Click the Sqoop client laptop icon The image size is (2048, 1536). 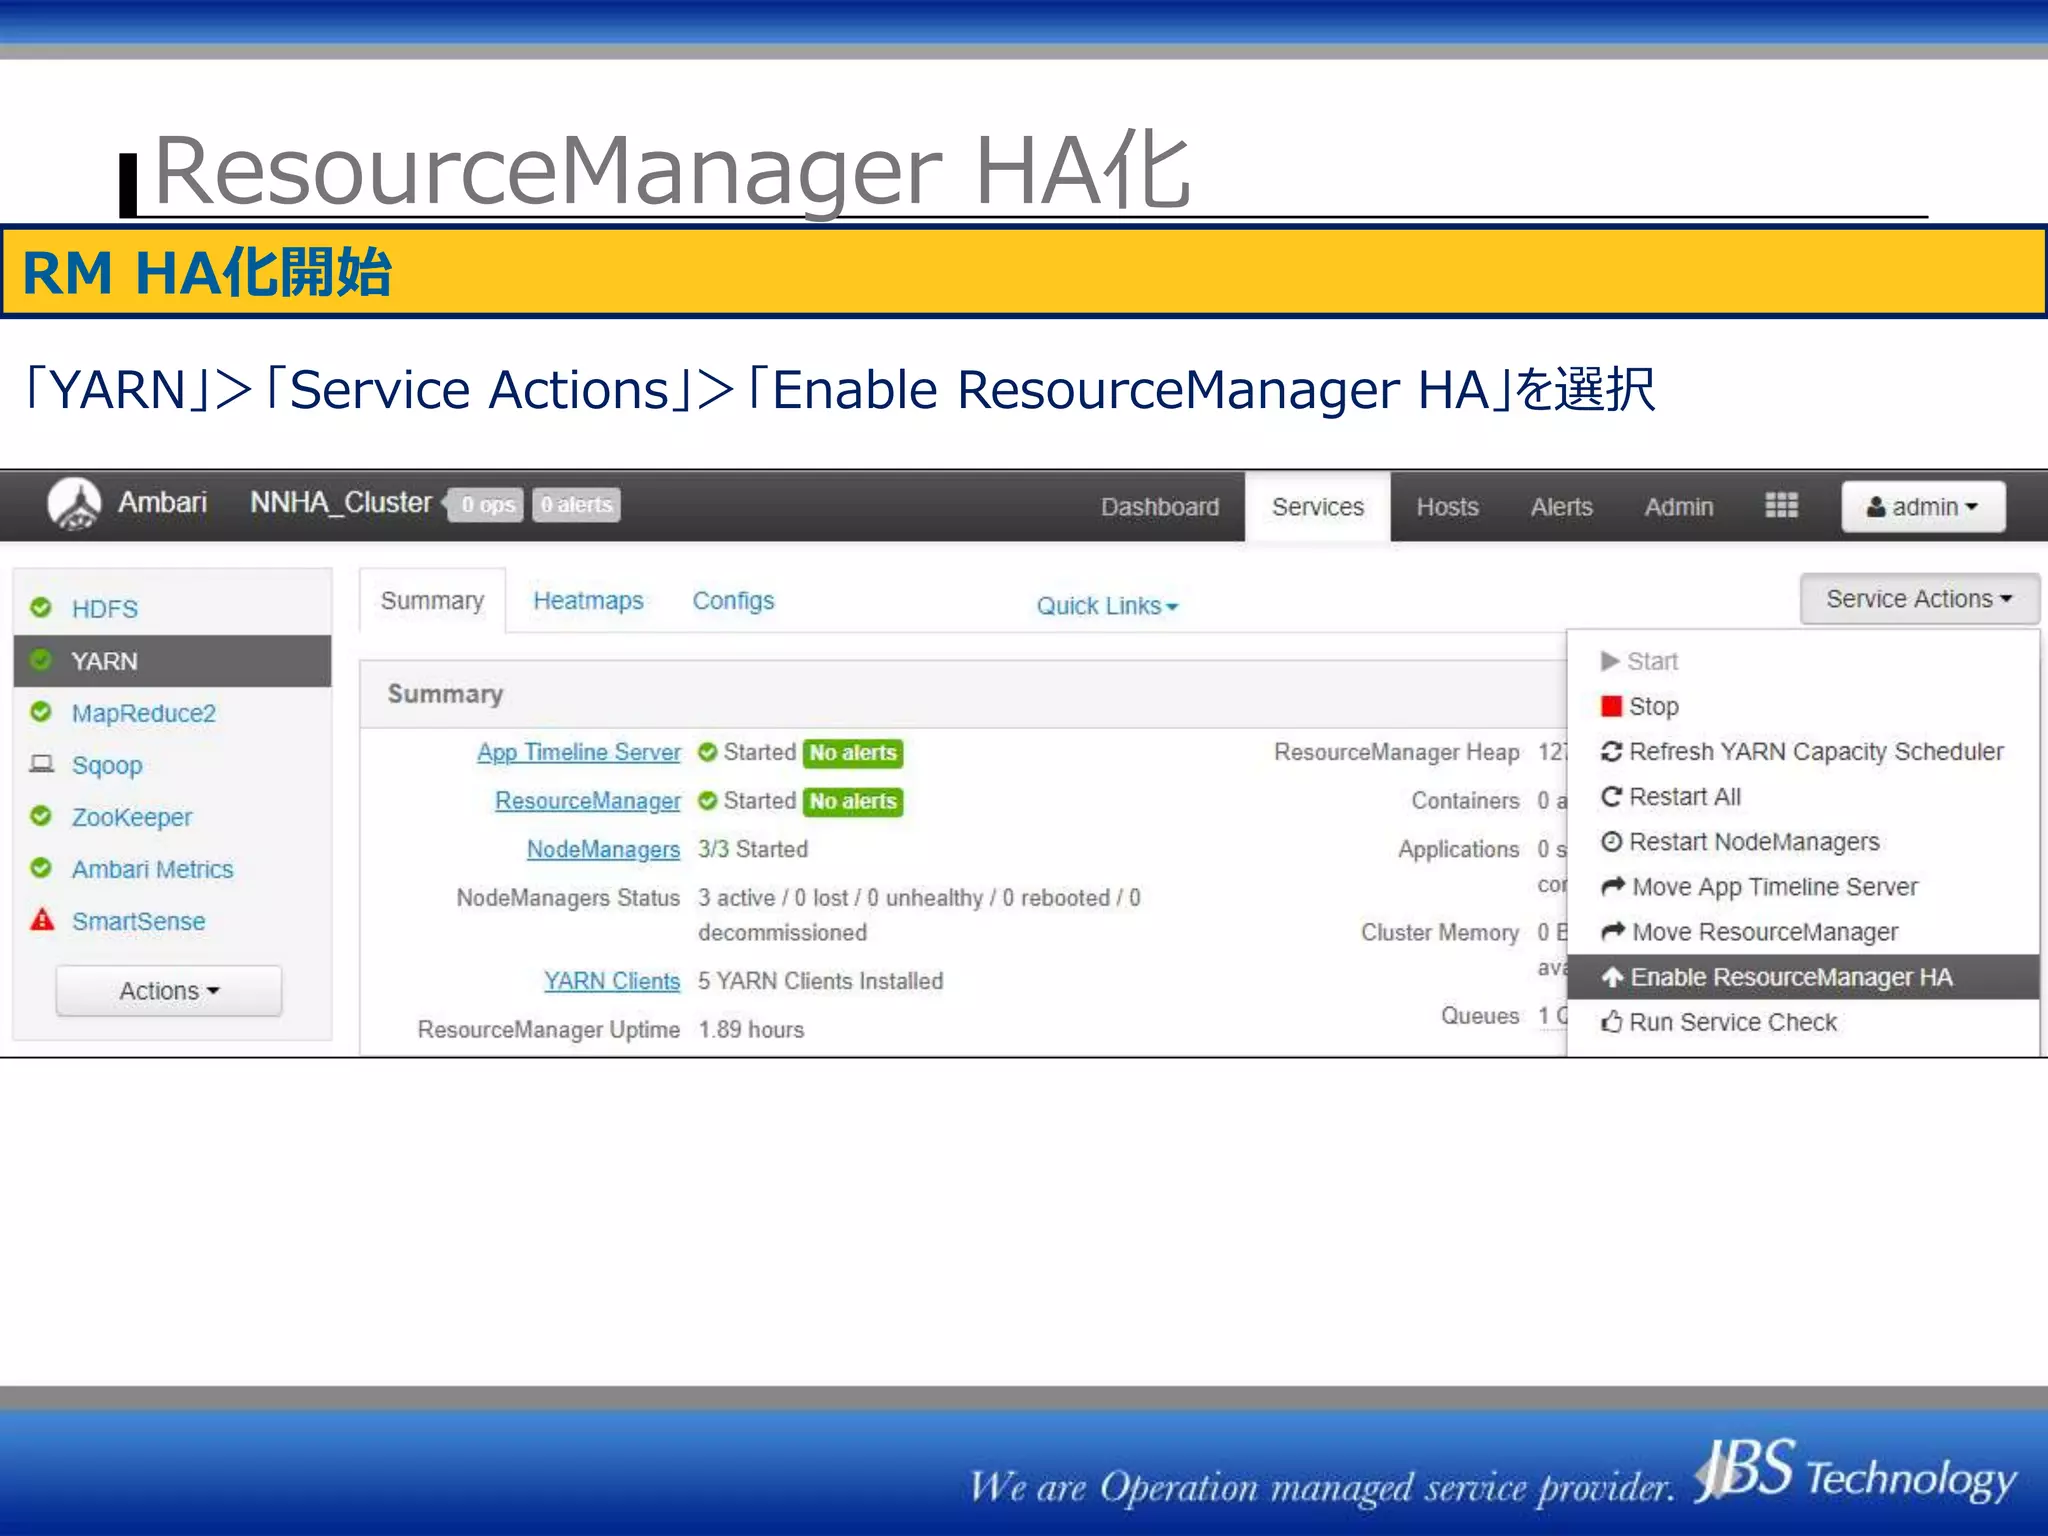tap(41, 764)
